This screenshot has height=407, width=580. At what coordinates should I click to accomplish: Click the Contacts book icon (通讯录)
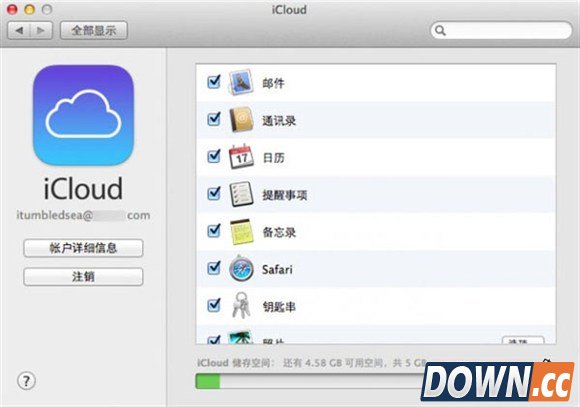pyautogui.click(x=241, y=119)
